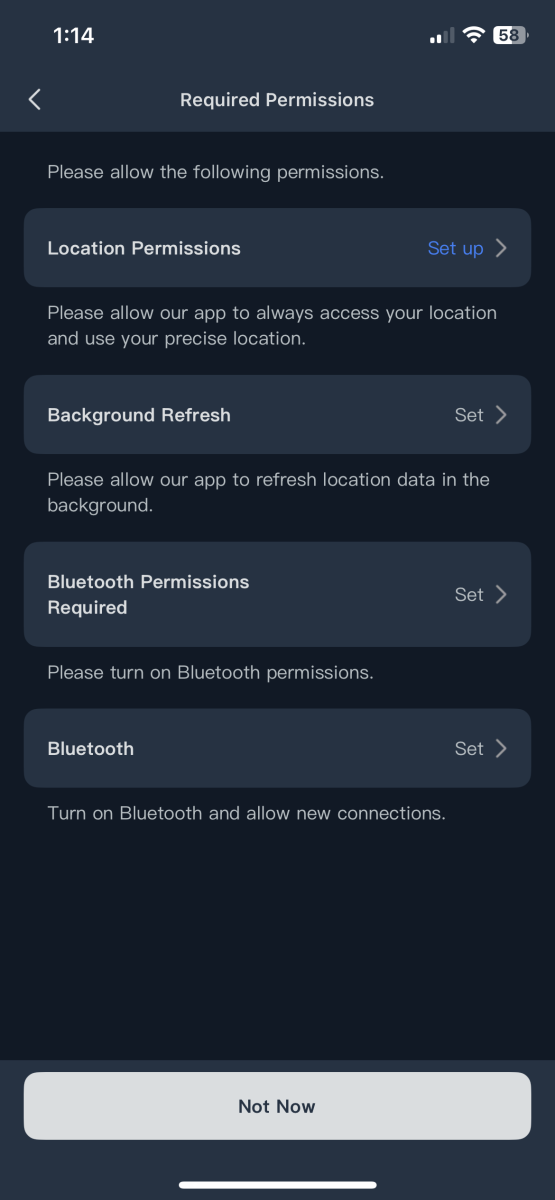Tap the Not Now button
This screenshot has height=1200, width=555.
tap(277, 1106)
